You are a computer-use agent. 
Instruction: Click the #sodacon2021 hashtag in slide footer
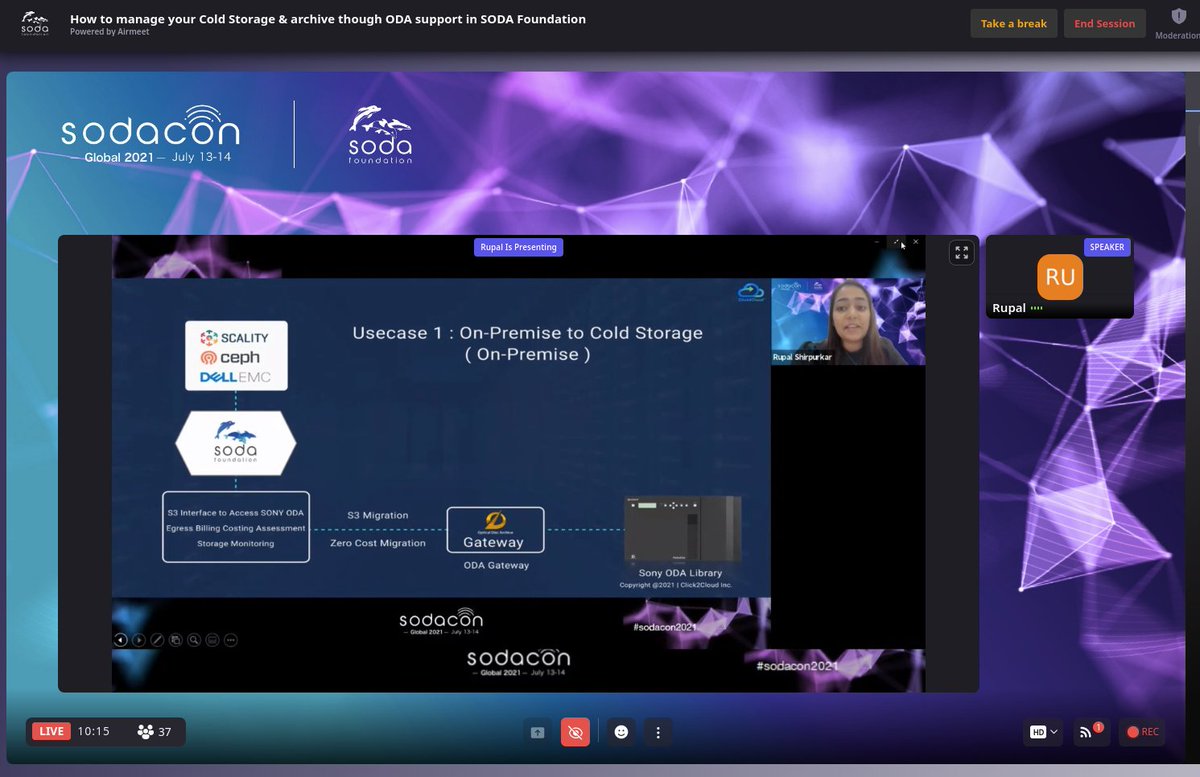(667, 626)
